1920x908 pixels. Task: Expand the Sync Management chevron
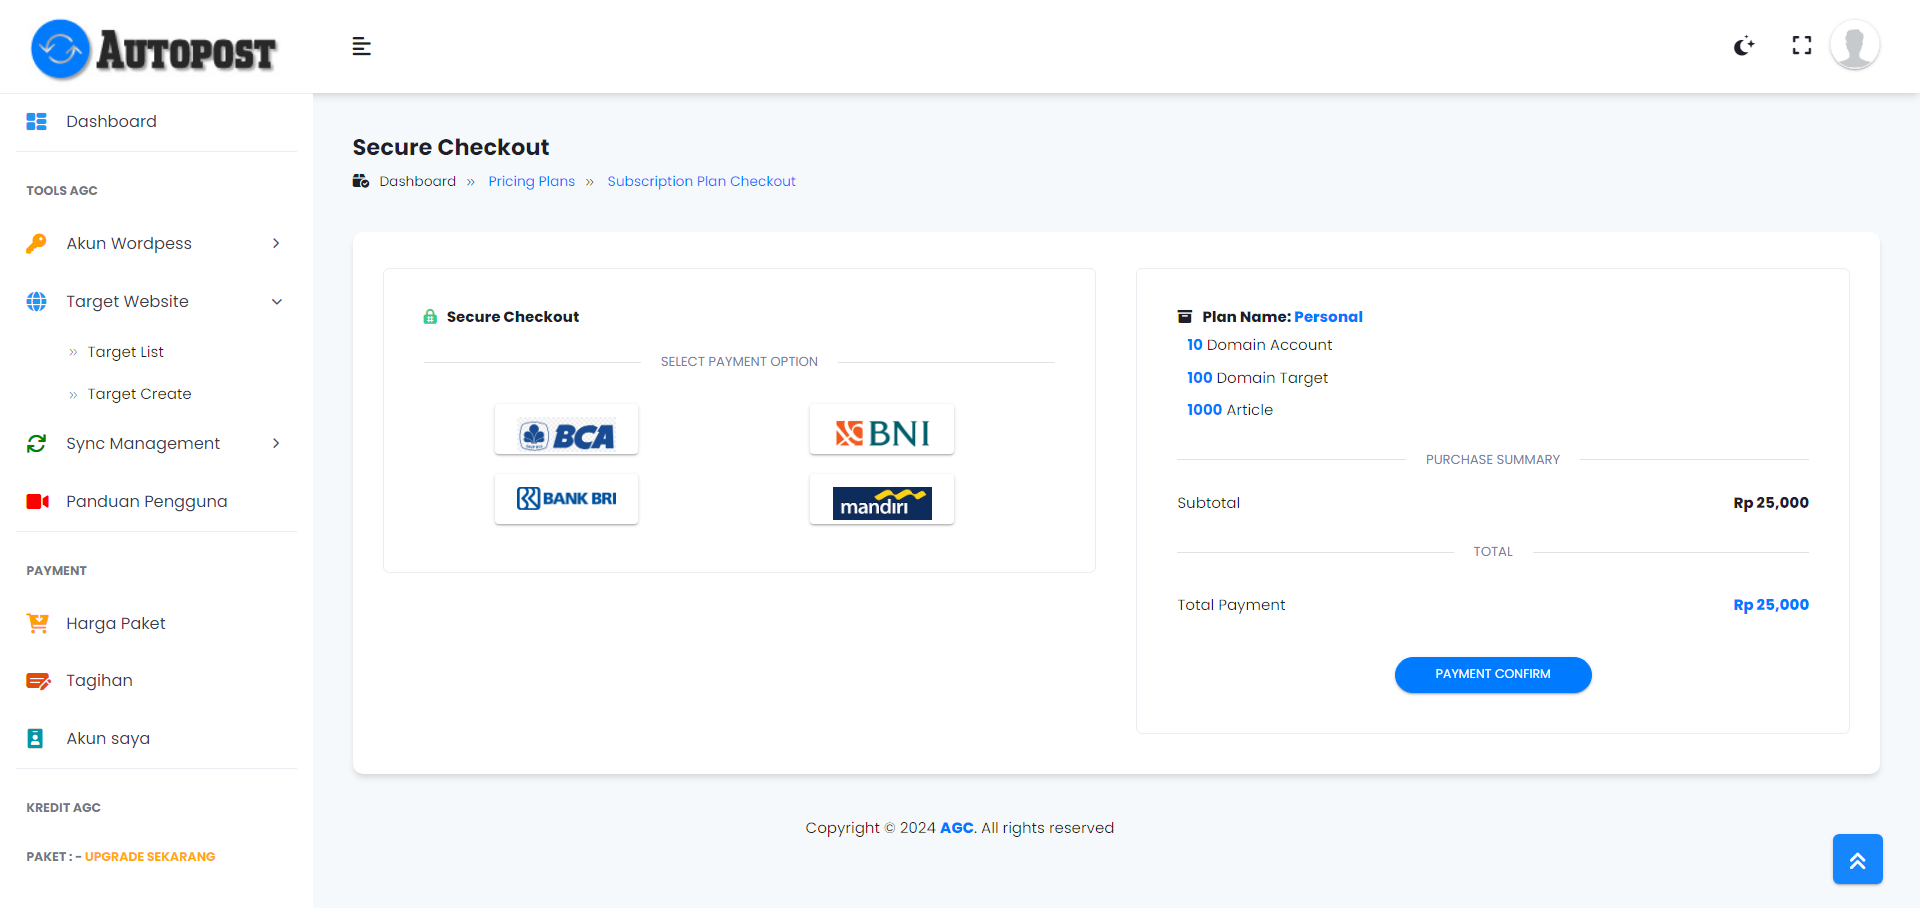(x=276, y=444)
